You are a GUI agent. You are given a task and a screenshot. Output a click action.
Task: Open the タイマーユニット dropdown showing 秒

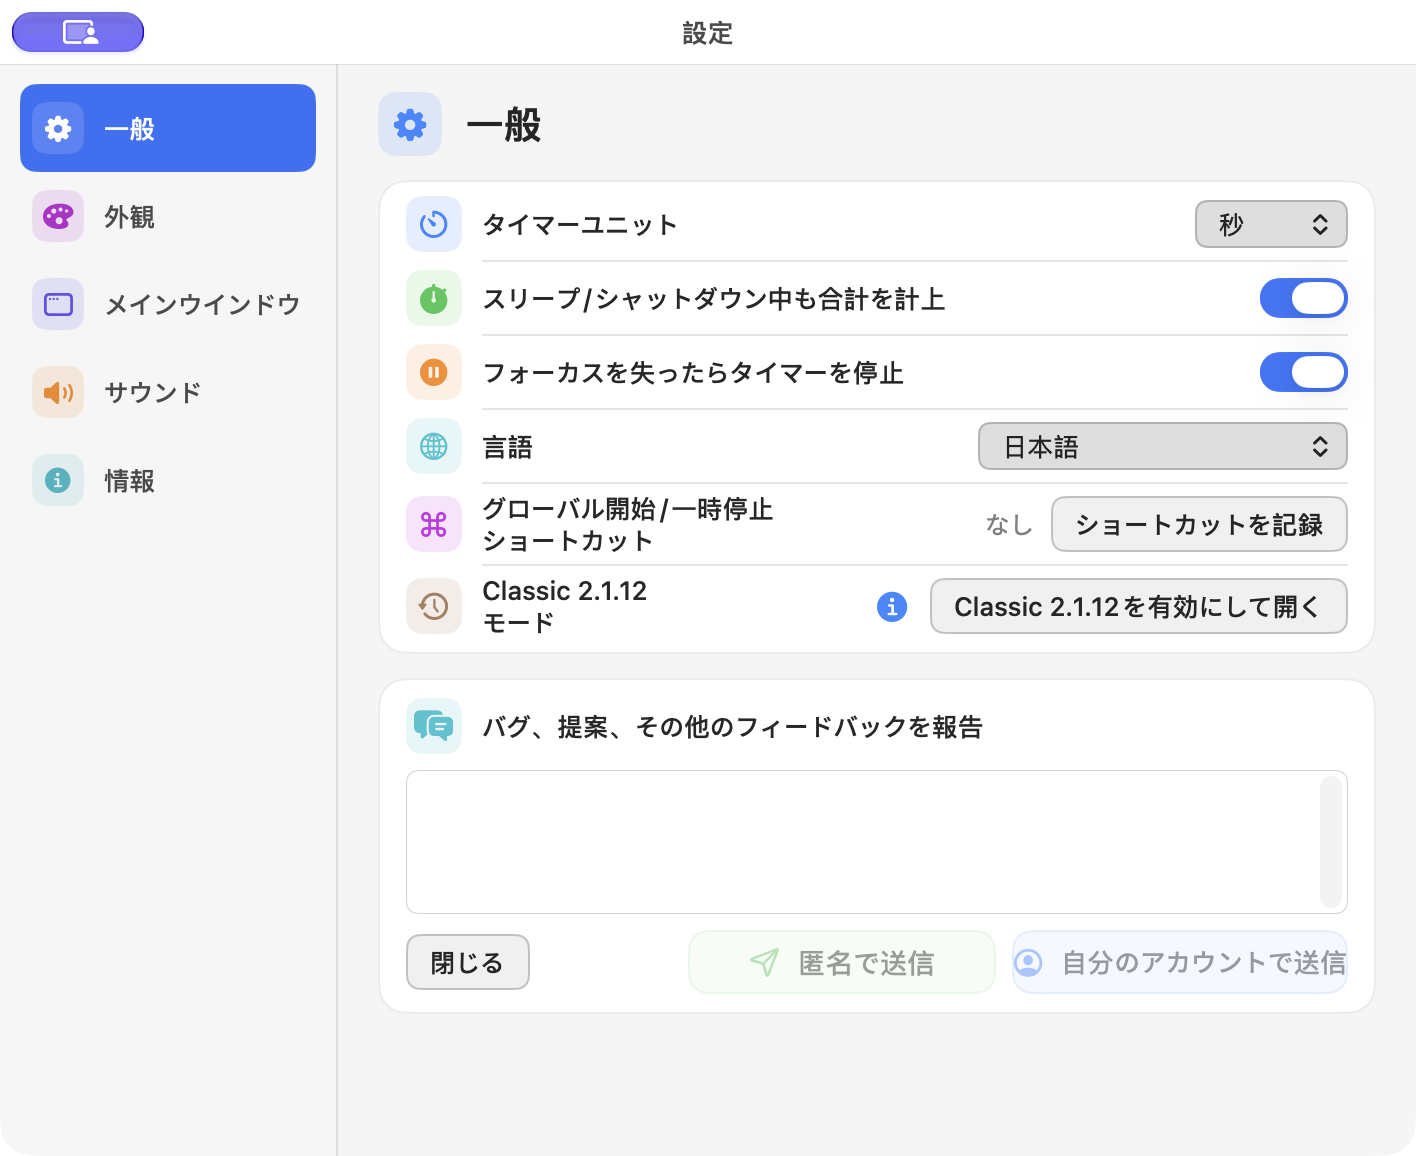(x=1271, y=224)
